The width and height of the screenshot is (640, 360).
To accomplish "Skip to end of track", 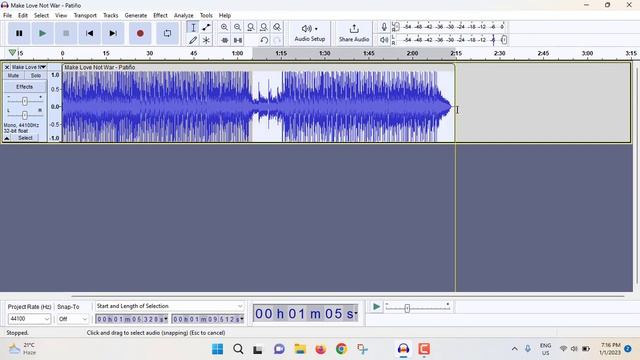I will coord(113,33).
